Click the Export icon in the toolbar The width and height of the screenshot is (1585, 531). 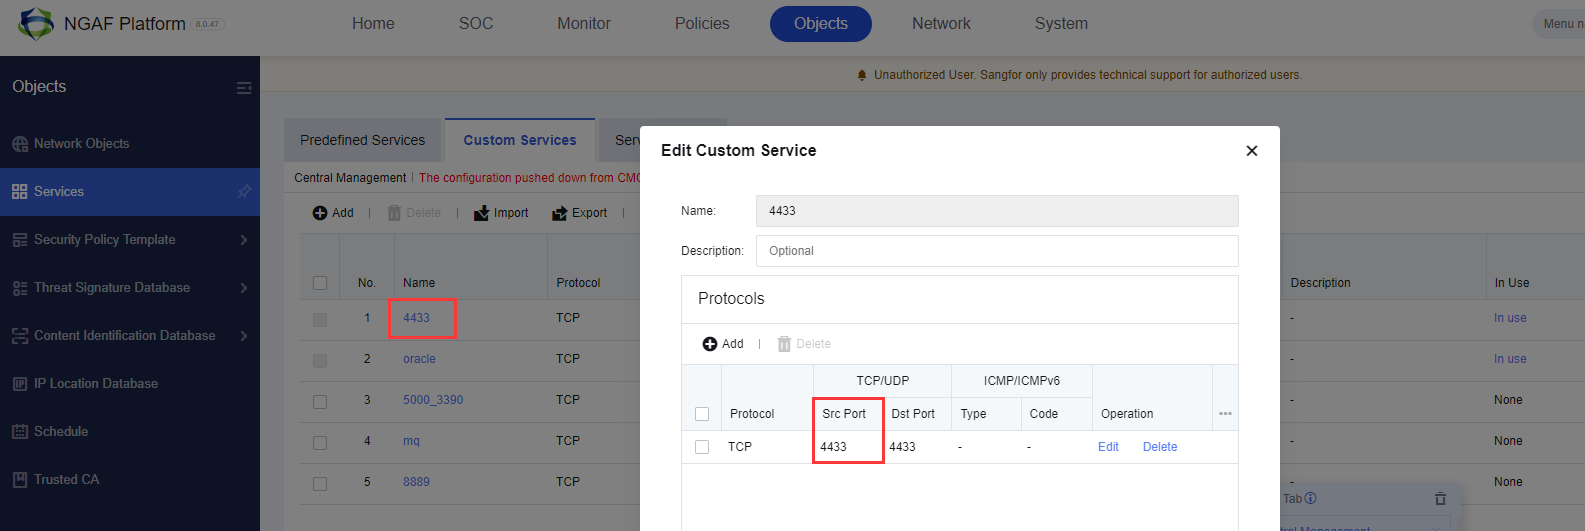[559, 213]
